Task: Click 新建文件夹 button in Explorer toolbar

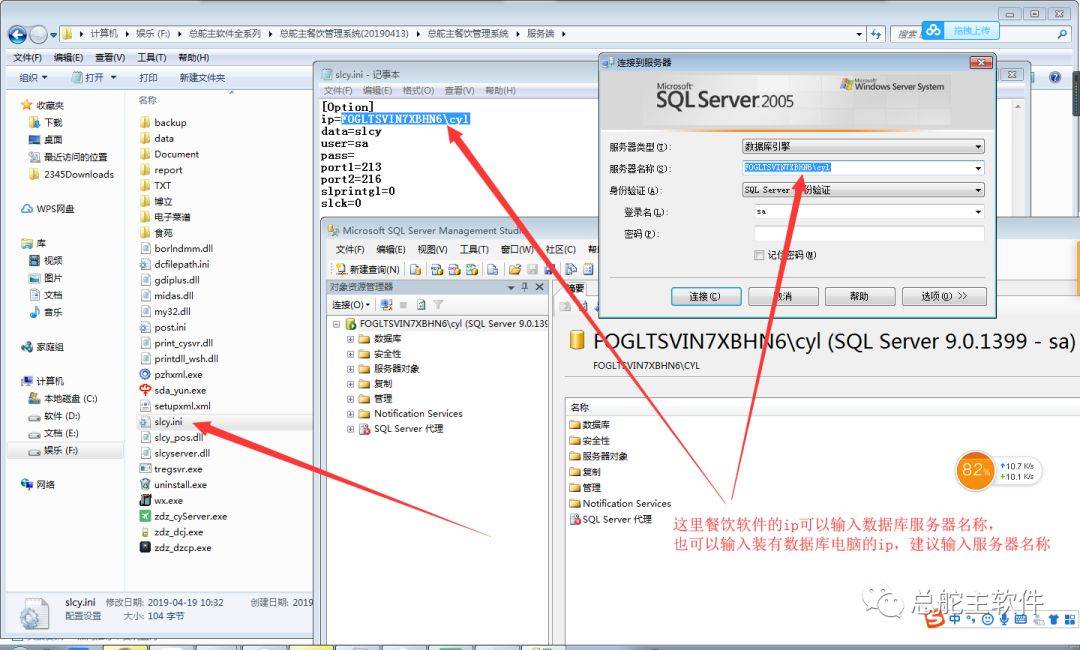Action: [x=202, y=78]
